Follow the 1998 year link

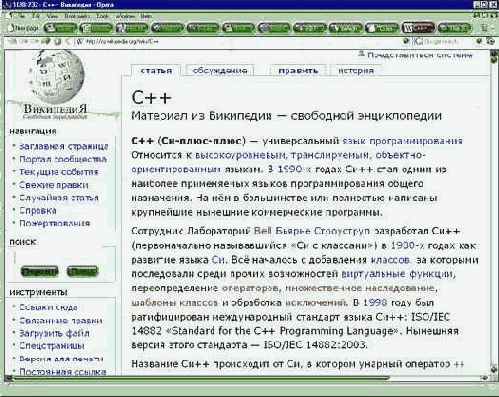point(375,303)
